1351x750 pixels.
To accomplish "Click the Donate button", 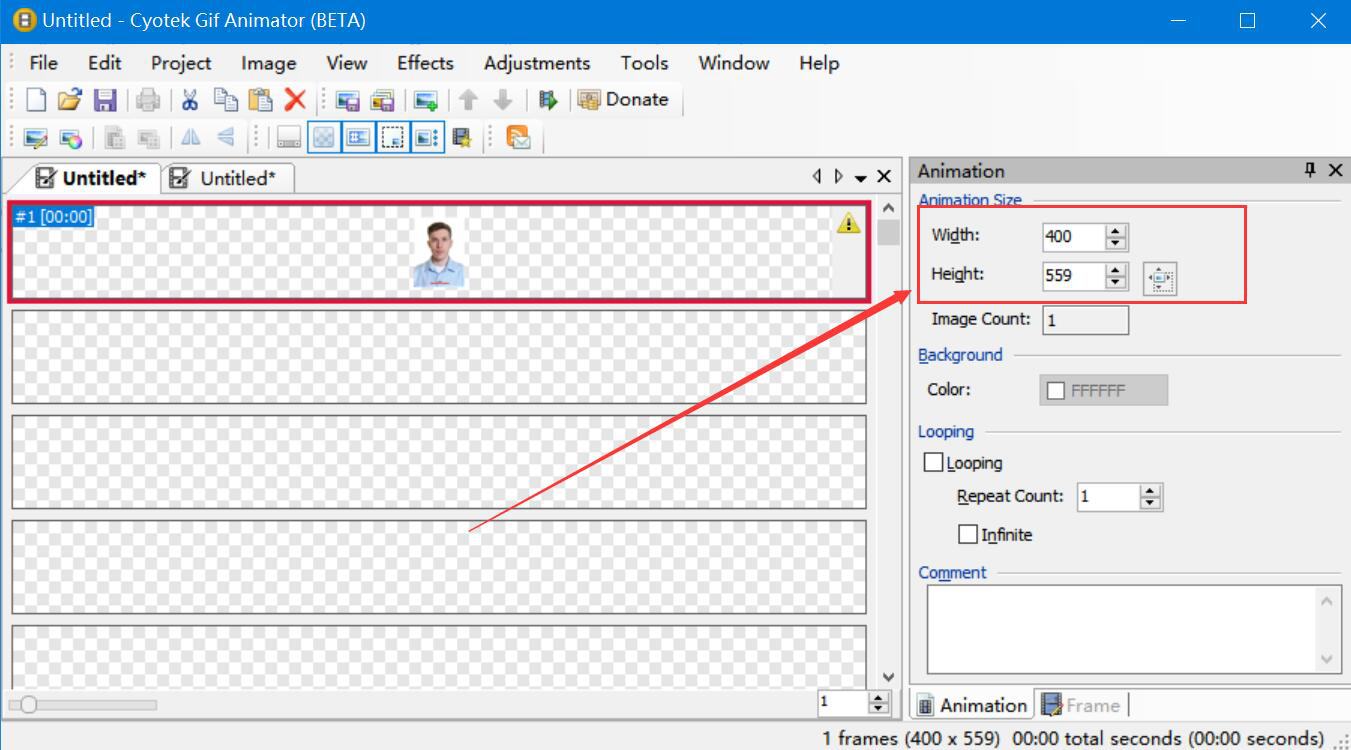I will tap(623, 99).
